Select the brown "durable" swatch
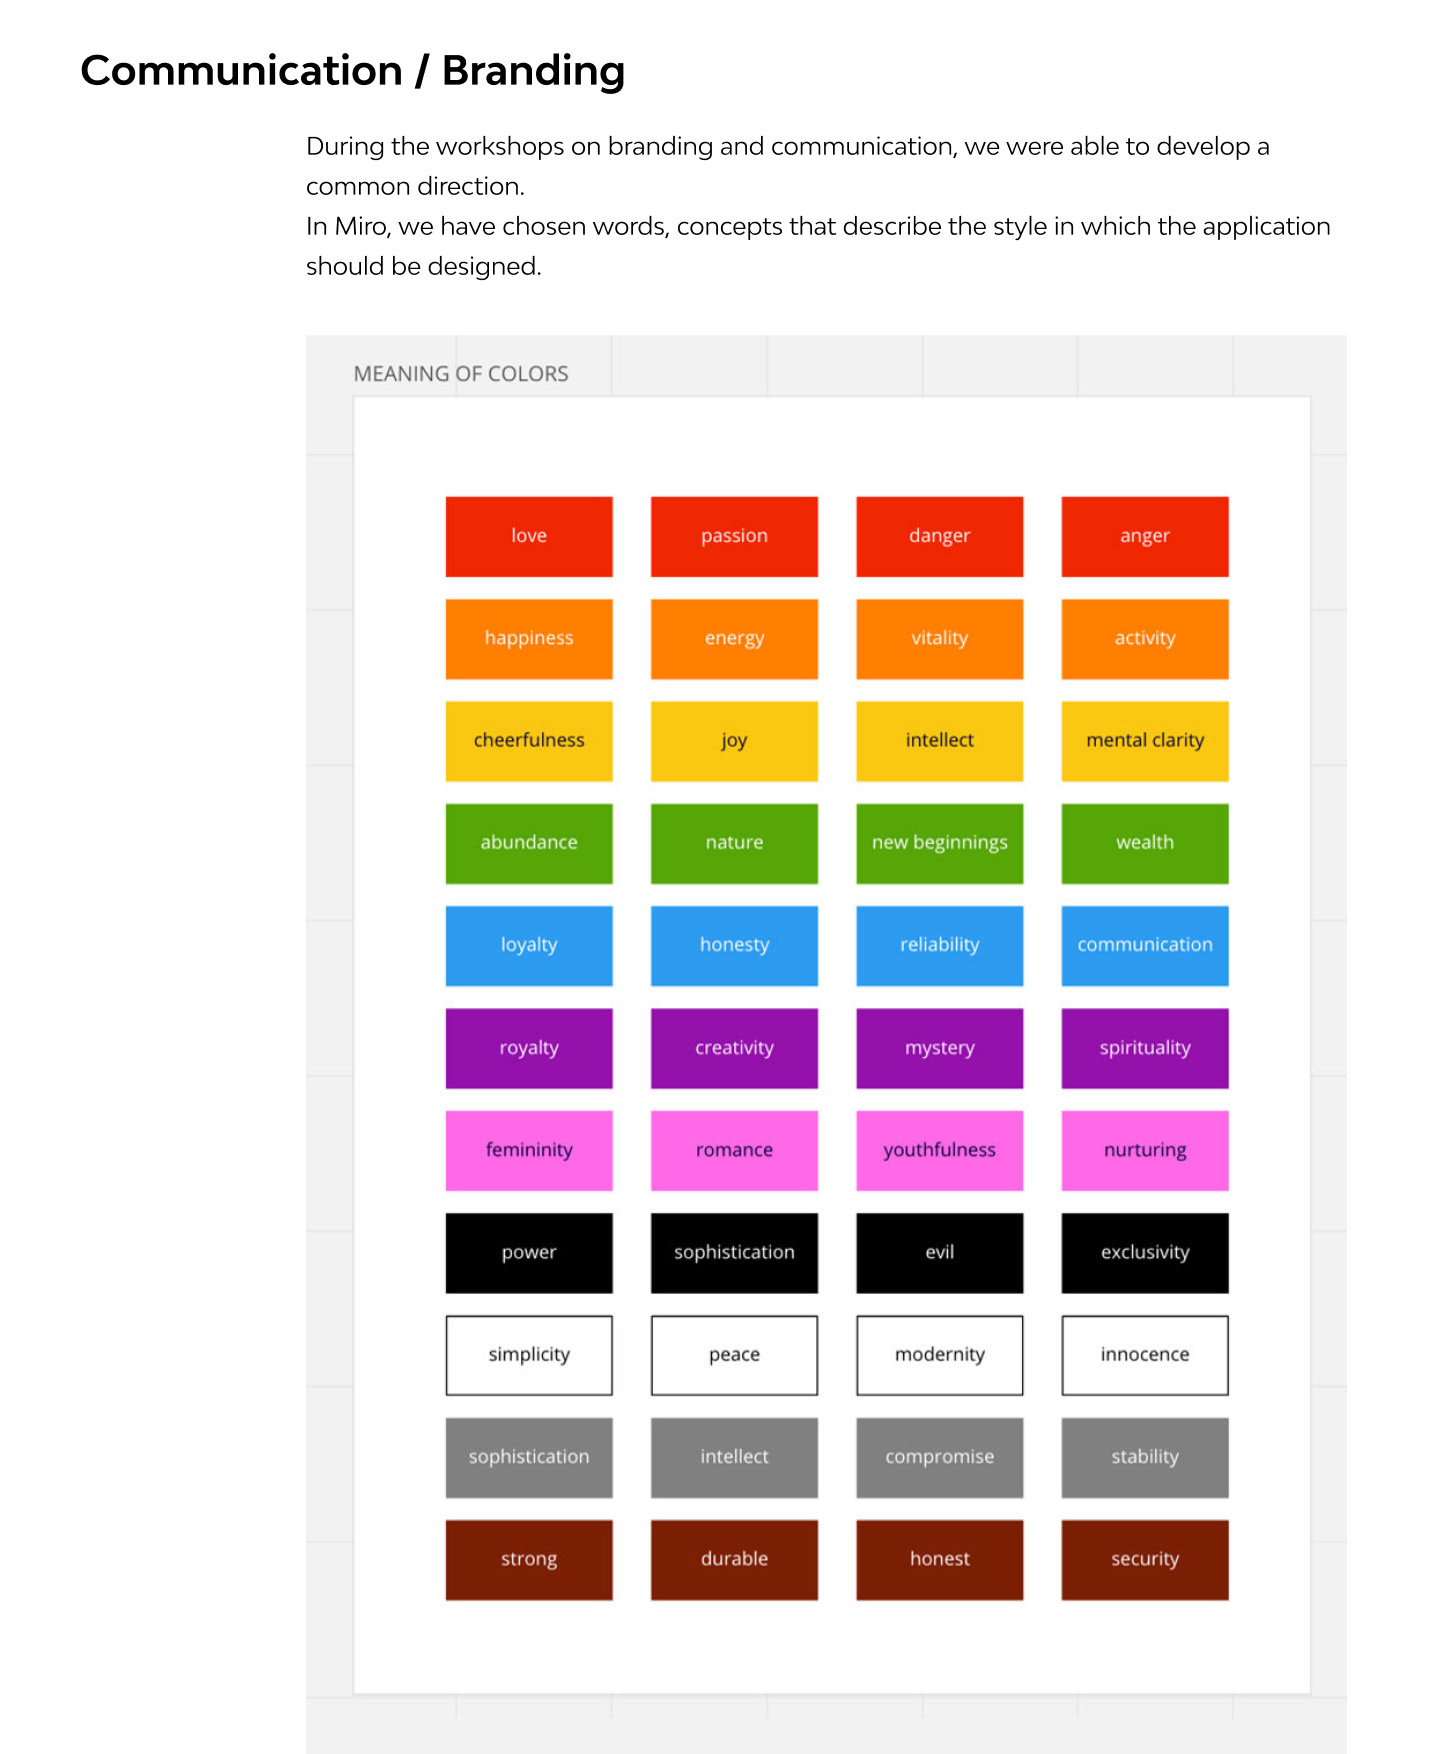The width and height of the screenshot is (1440, 1754). [x=734, y=1559]
